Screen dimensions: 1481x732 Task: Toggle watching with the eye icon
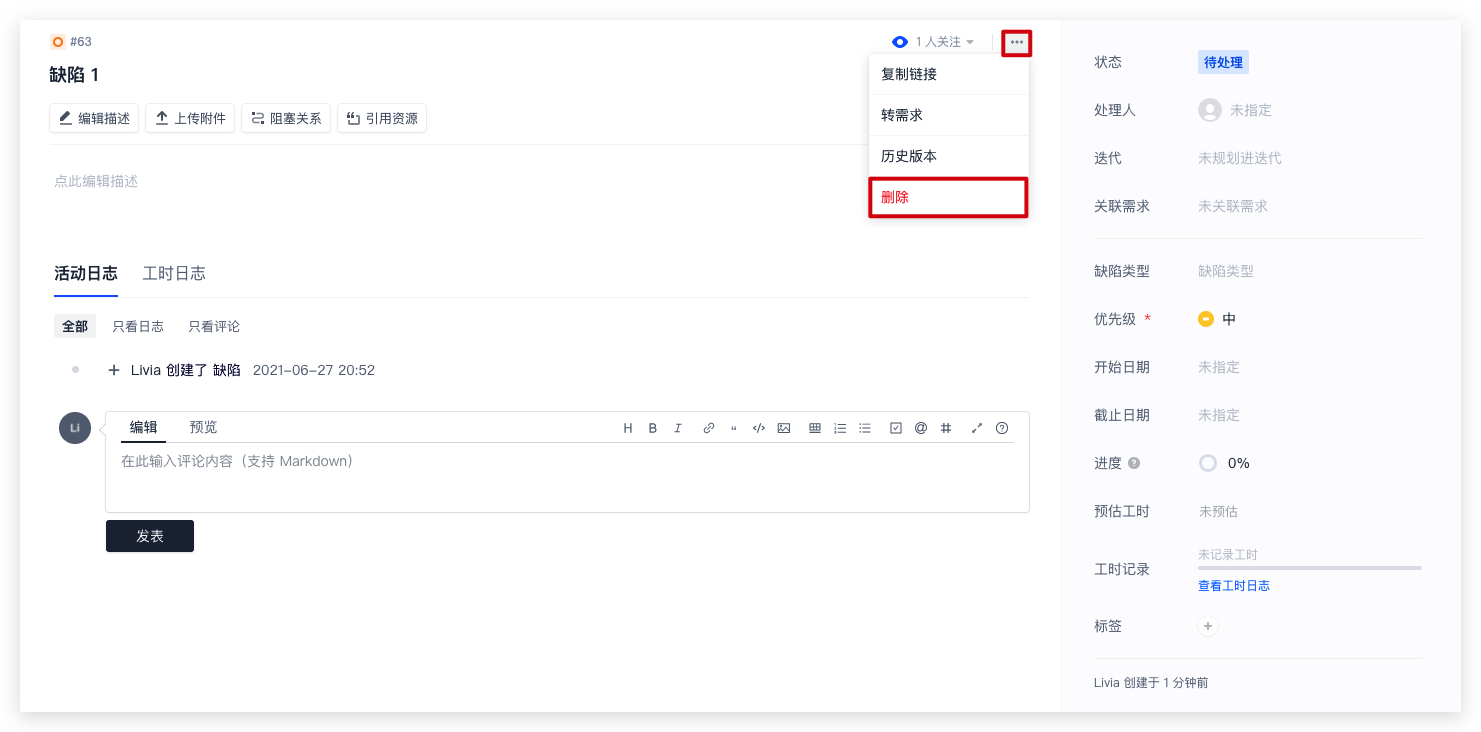(x=900, y=42)
